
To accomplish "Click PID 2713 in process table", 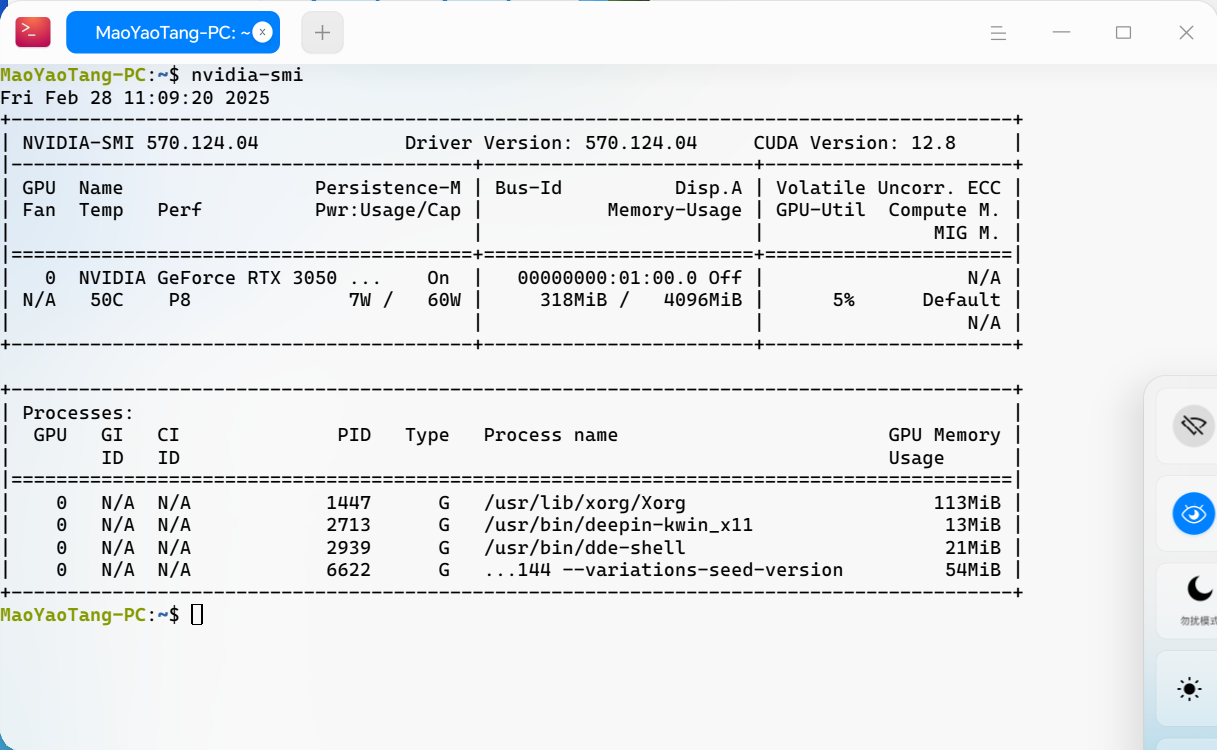I will pos(348,525).
